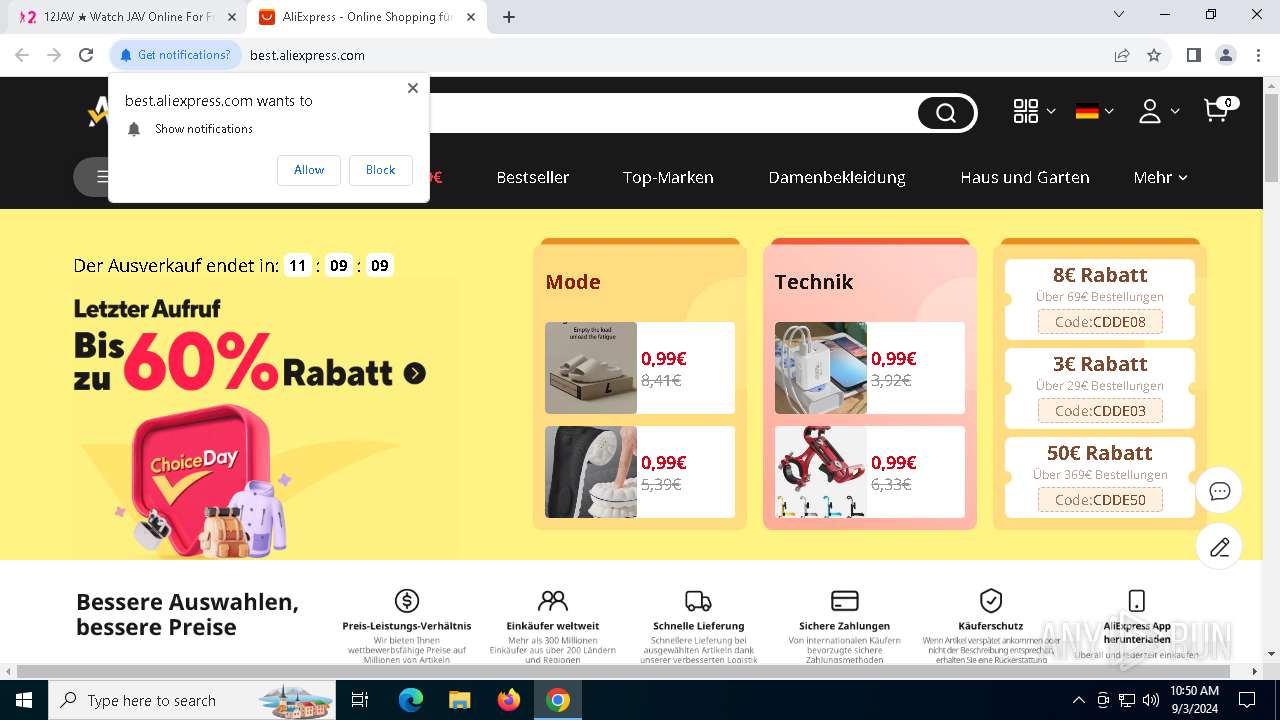Allow notifications from best.aliexpress.com
1280x720 pixels.
pyautogui.click(x=309, y=170)
